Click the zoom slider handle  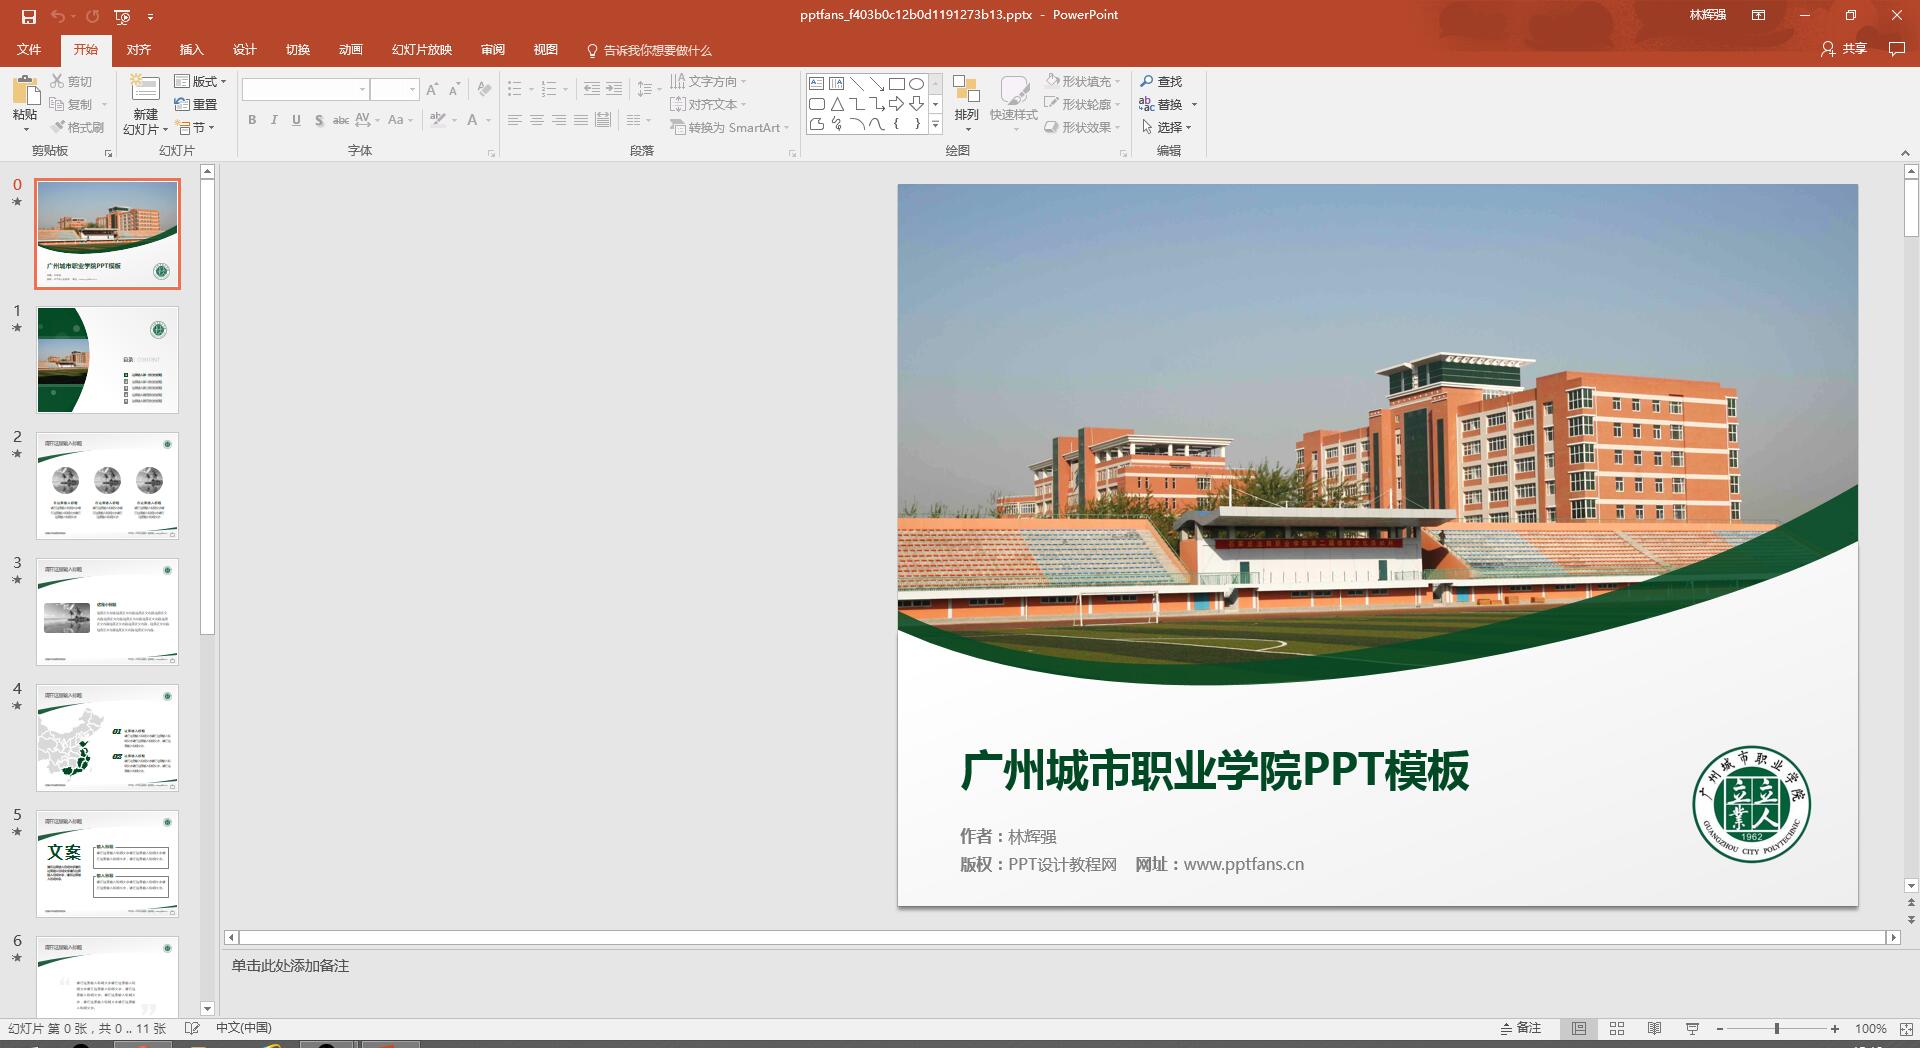point(1777,1028)
